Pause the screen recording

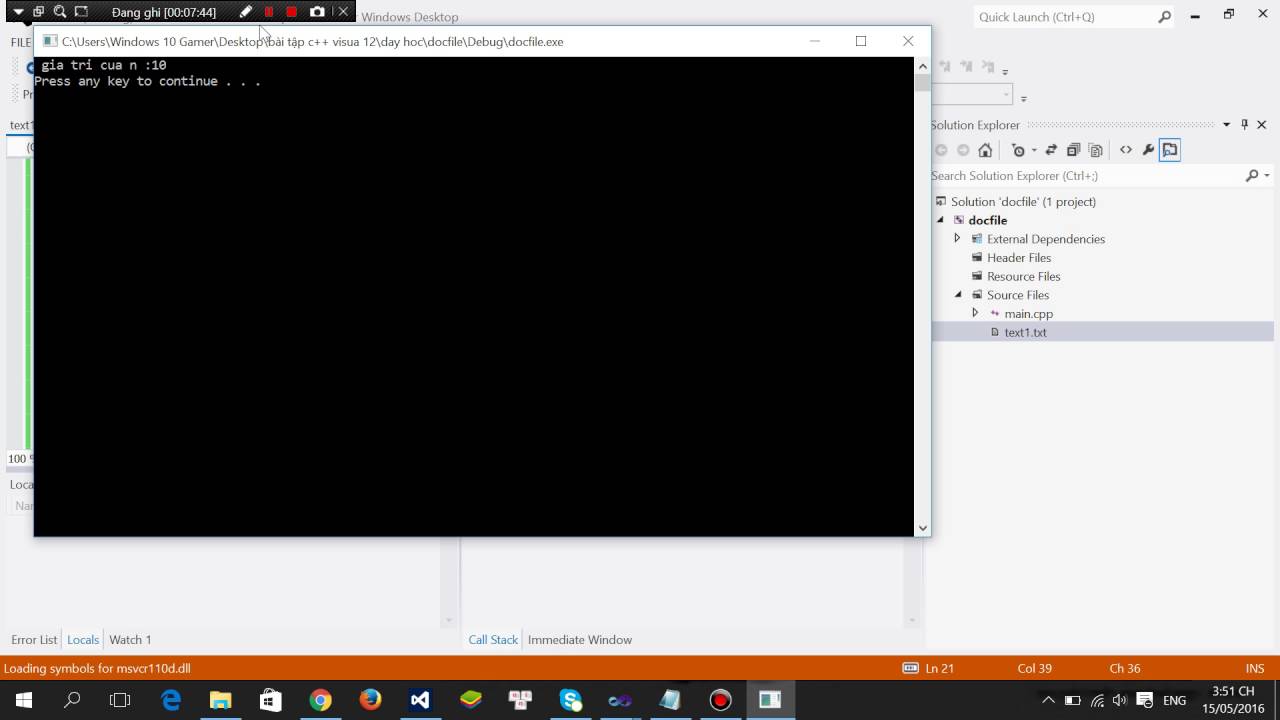tap(269, 12)
